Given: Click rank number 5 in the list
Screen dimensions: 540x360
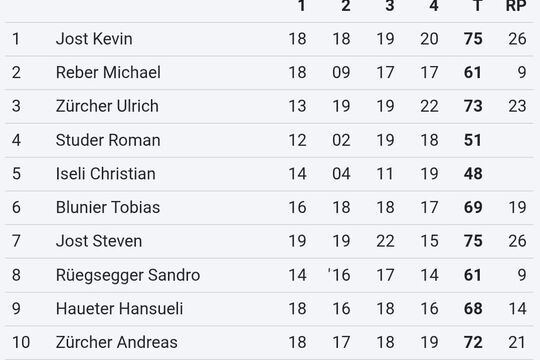Looking at the screenshot, I should point(16,174).
